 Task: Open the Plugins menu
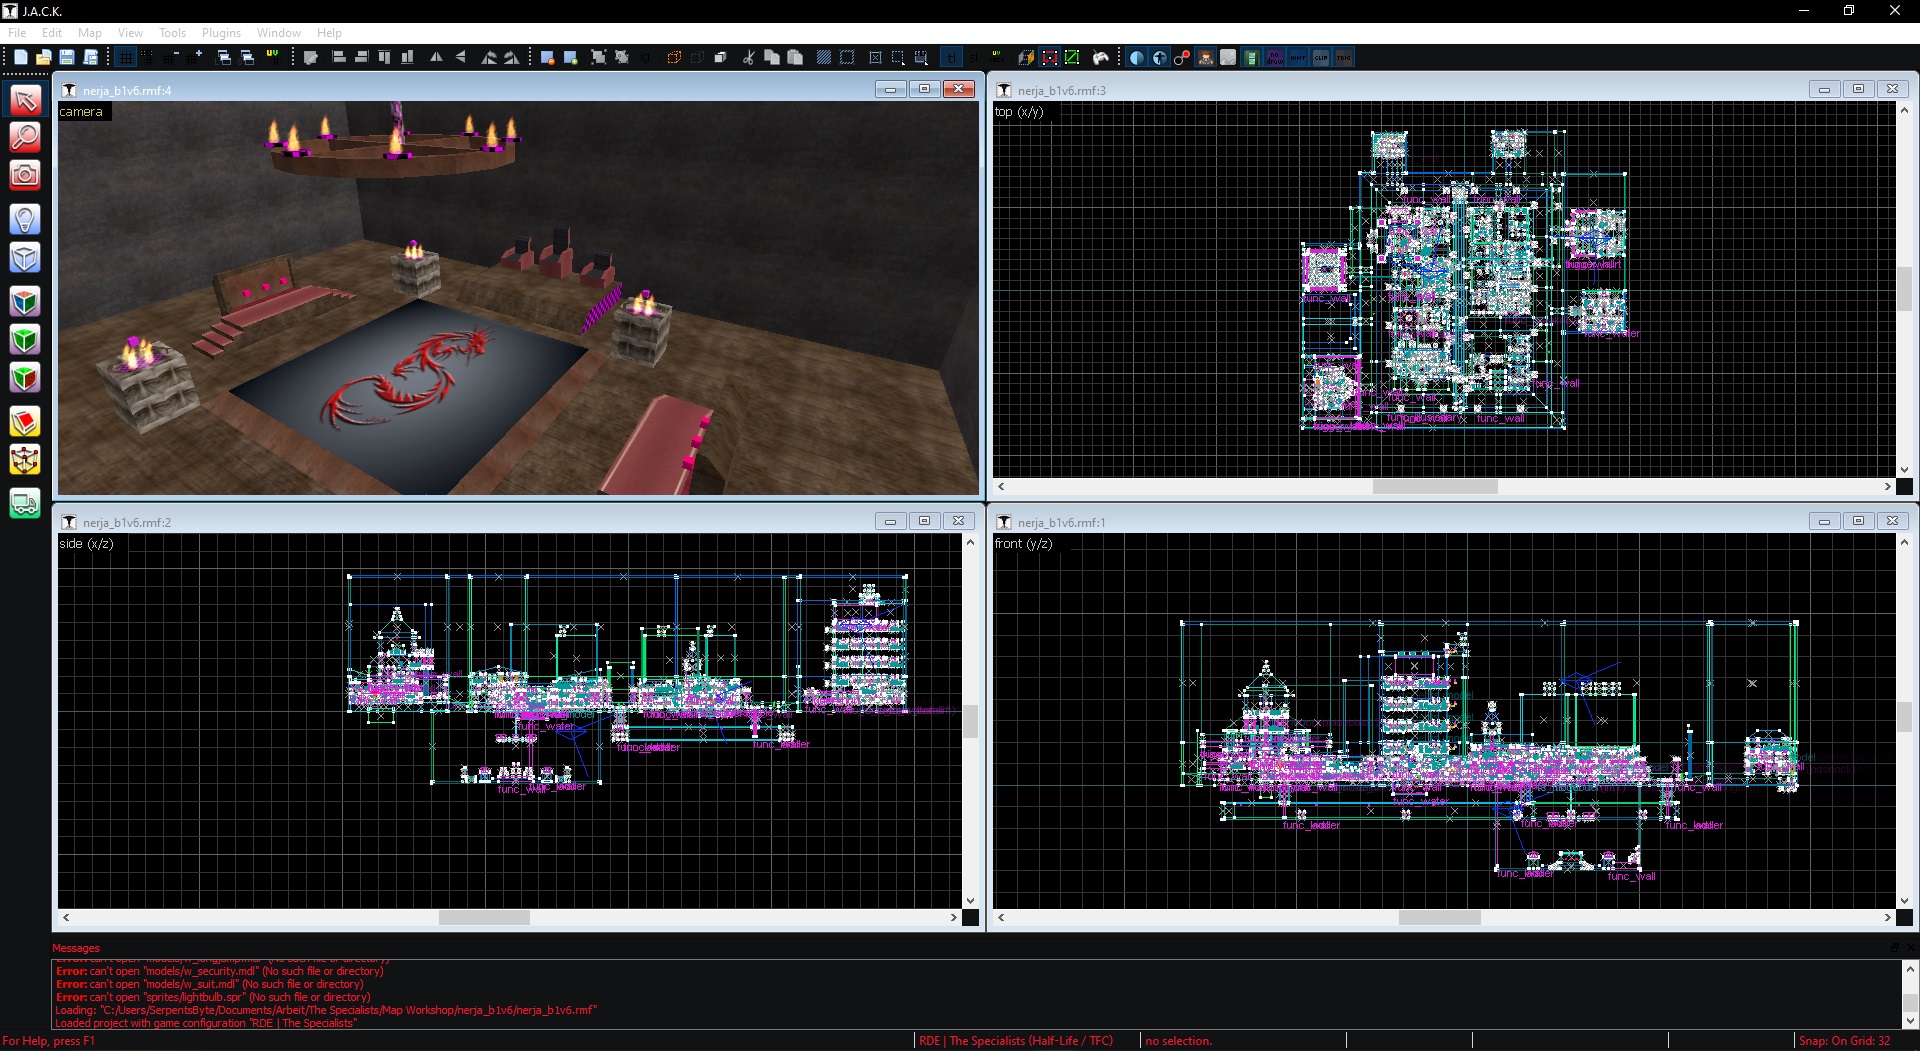[221, 33]
